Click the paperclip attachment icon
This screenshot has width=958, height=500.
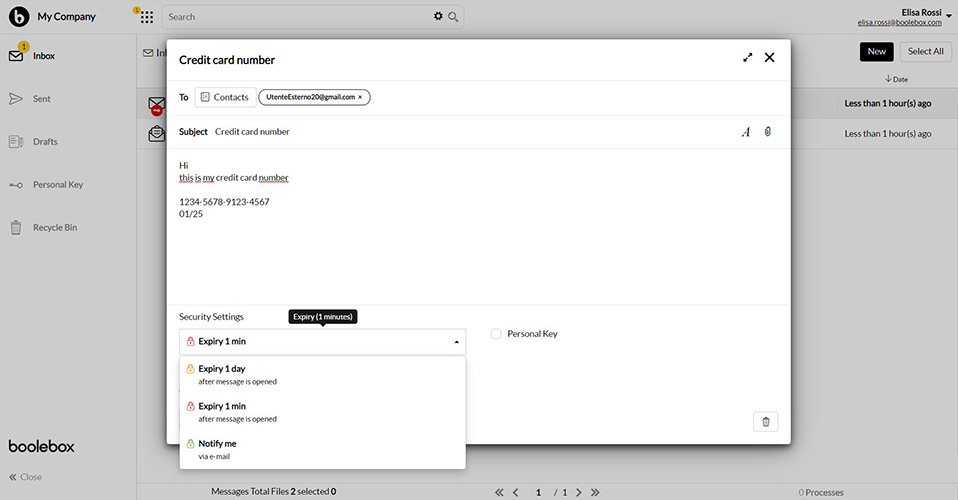point(767,132)
